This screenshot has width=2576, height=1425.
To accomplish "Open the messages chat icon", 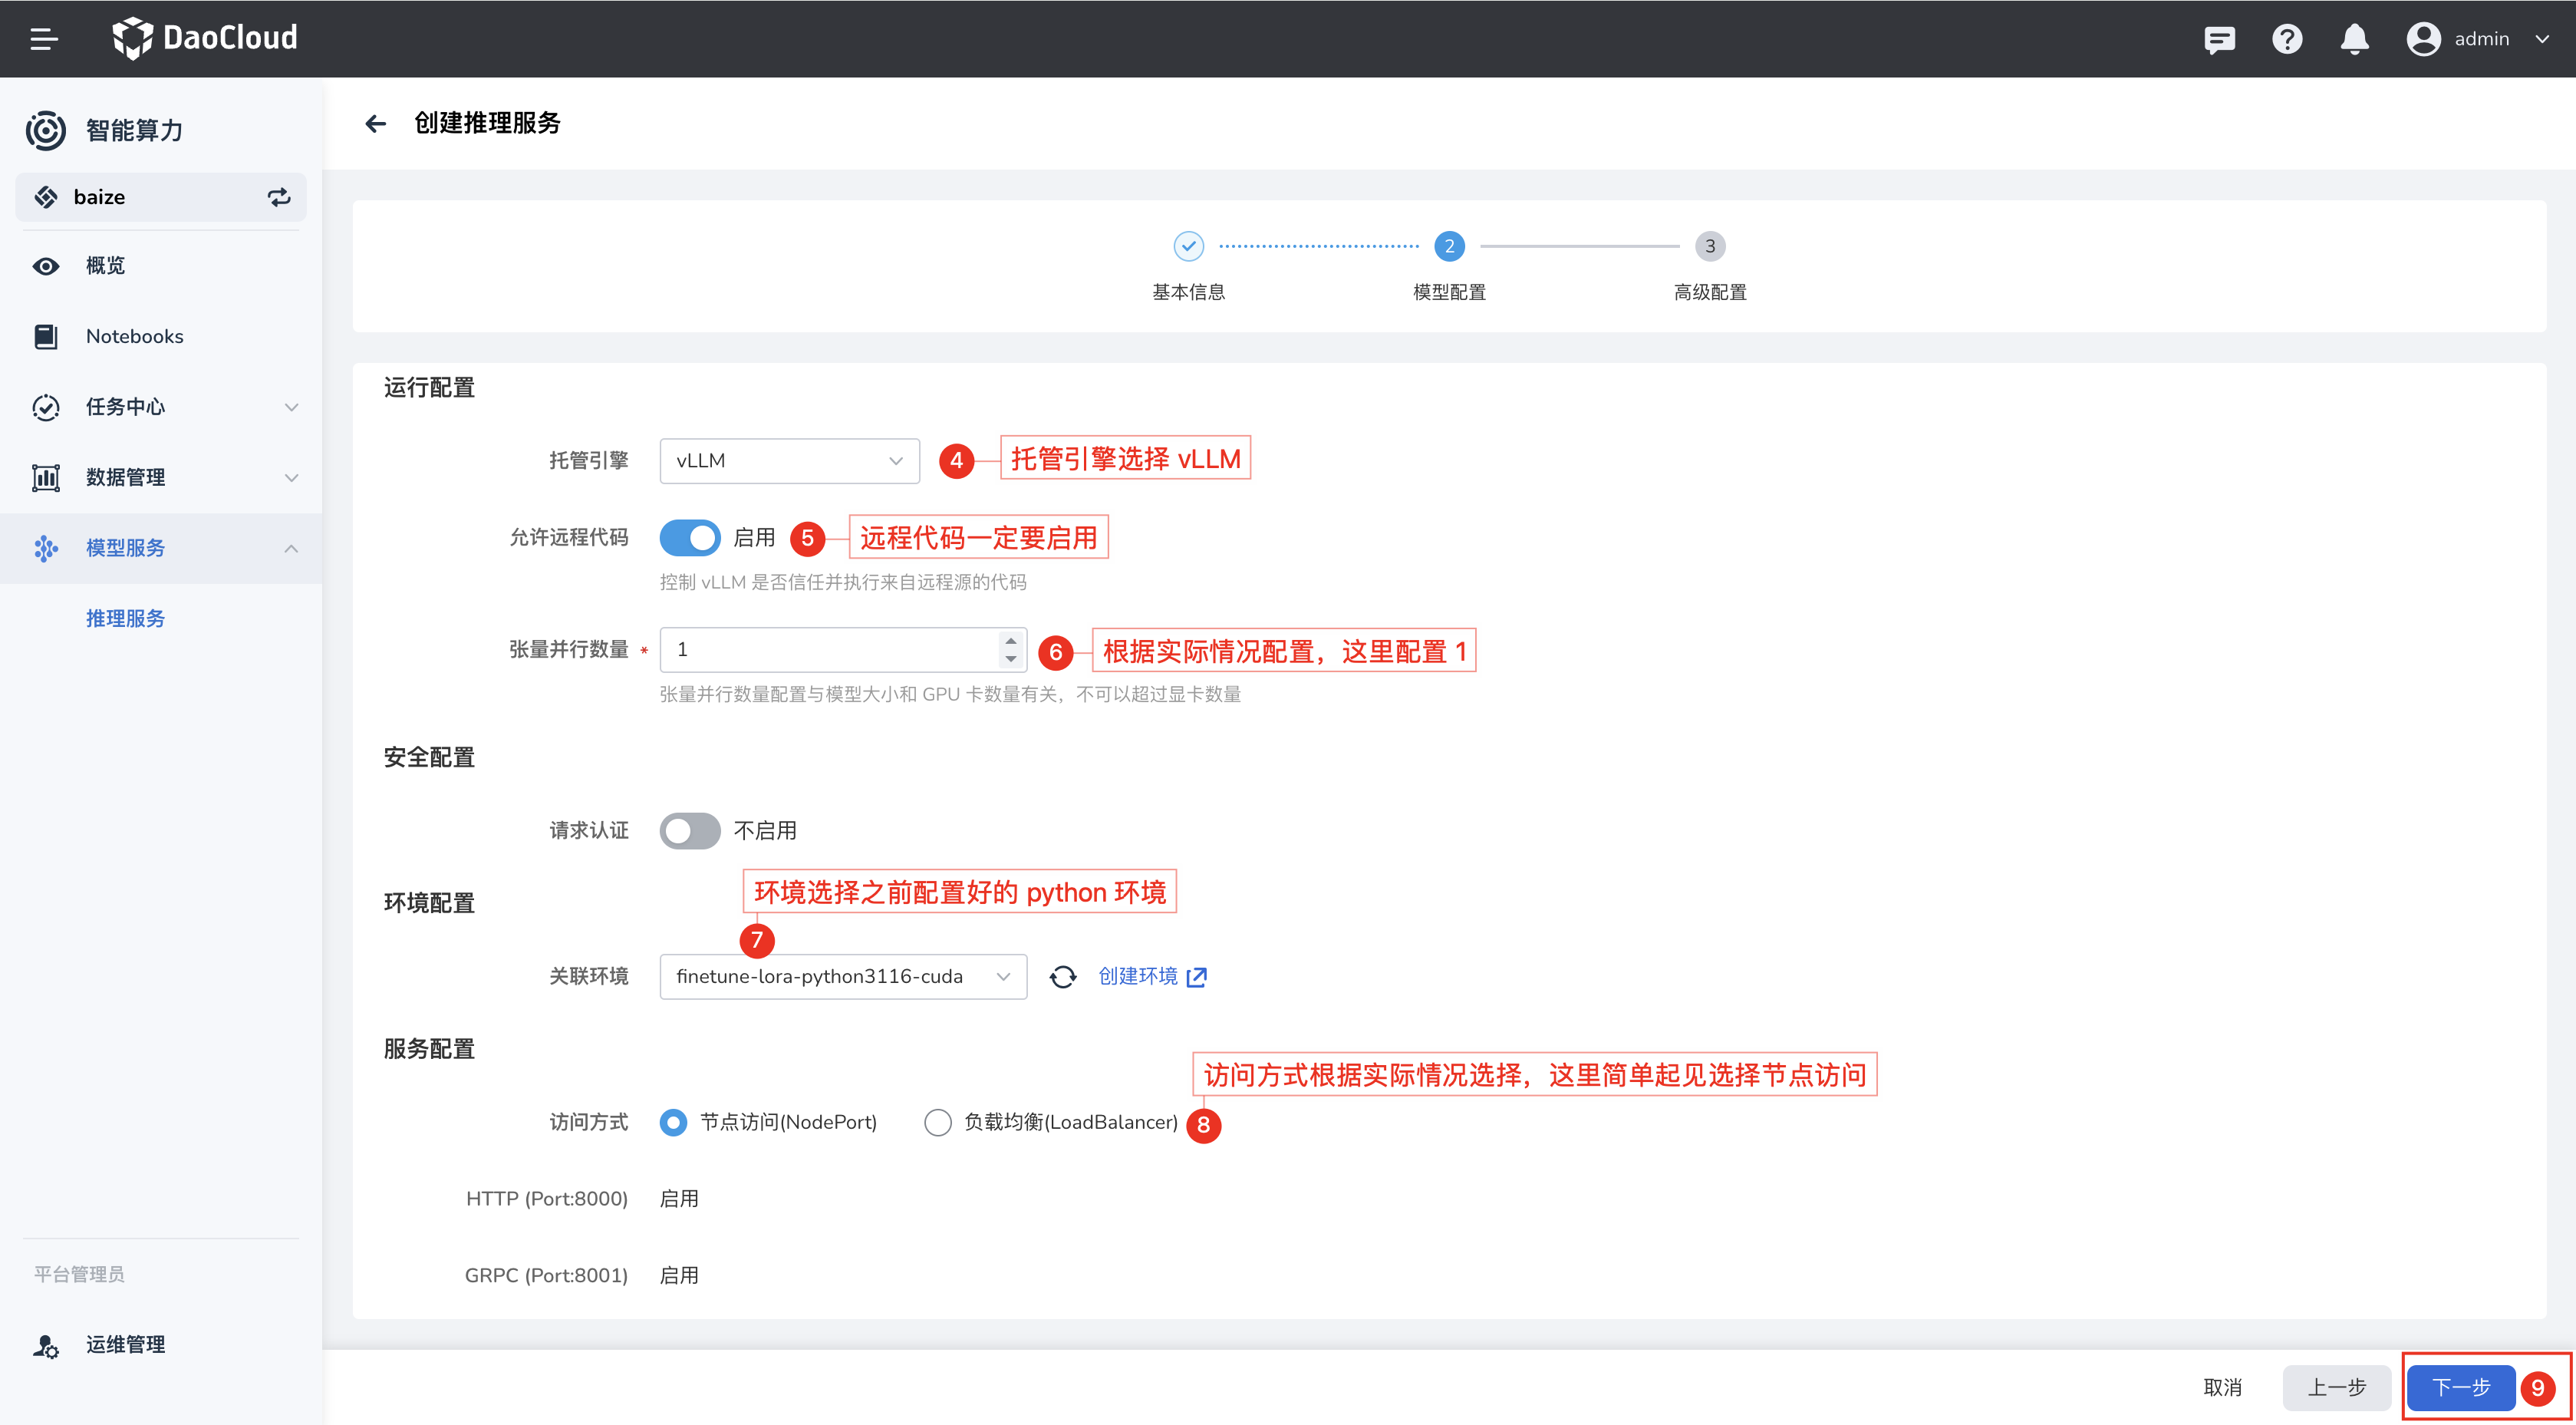I will click(x=2219, y=39).
